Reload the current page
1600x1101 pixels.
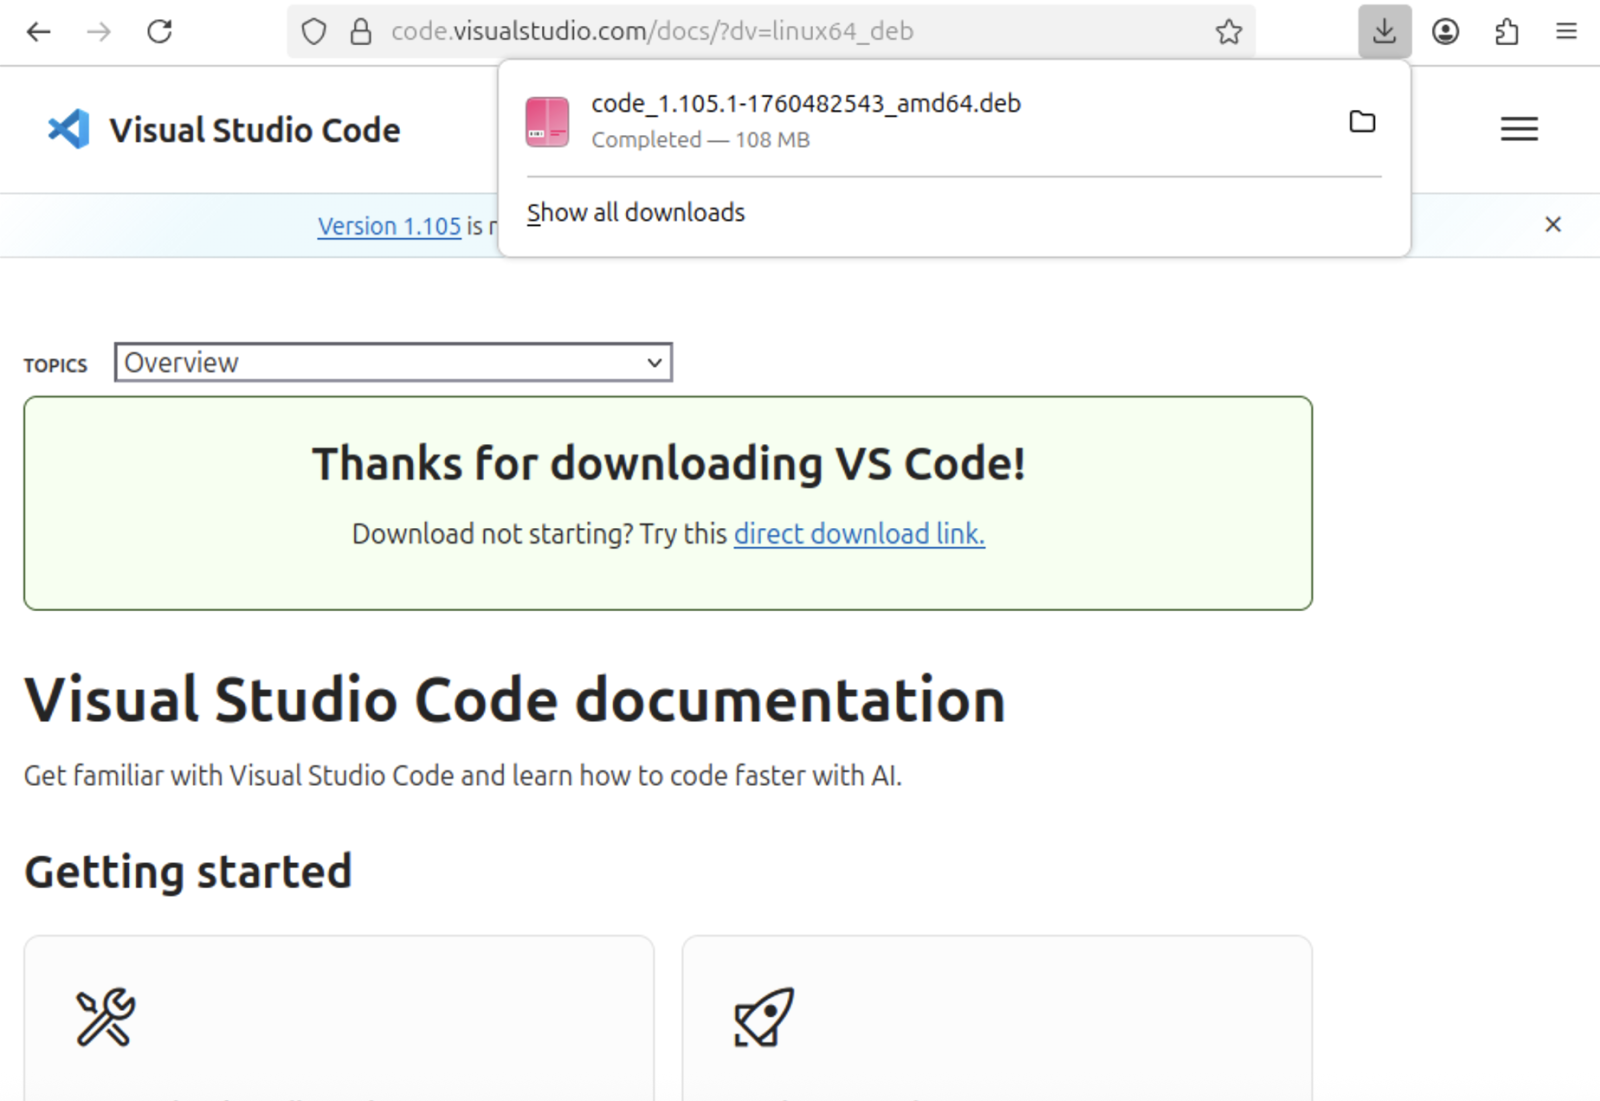[x=160, y=32]
